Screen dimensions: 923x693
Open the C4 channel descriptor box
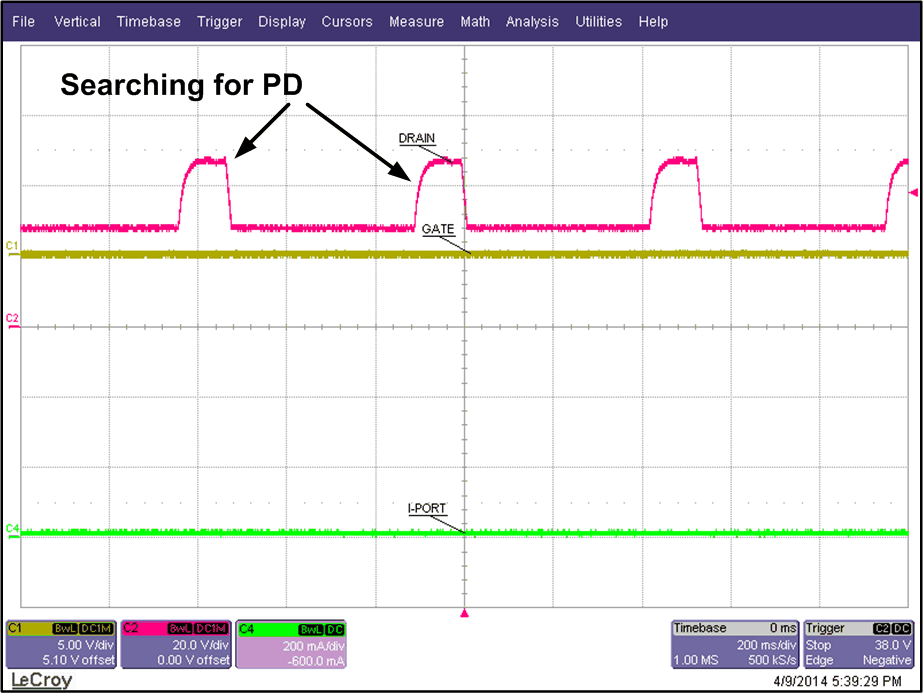pyautogui.click(x=290, y=648)
